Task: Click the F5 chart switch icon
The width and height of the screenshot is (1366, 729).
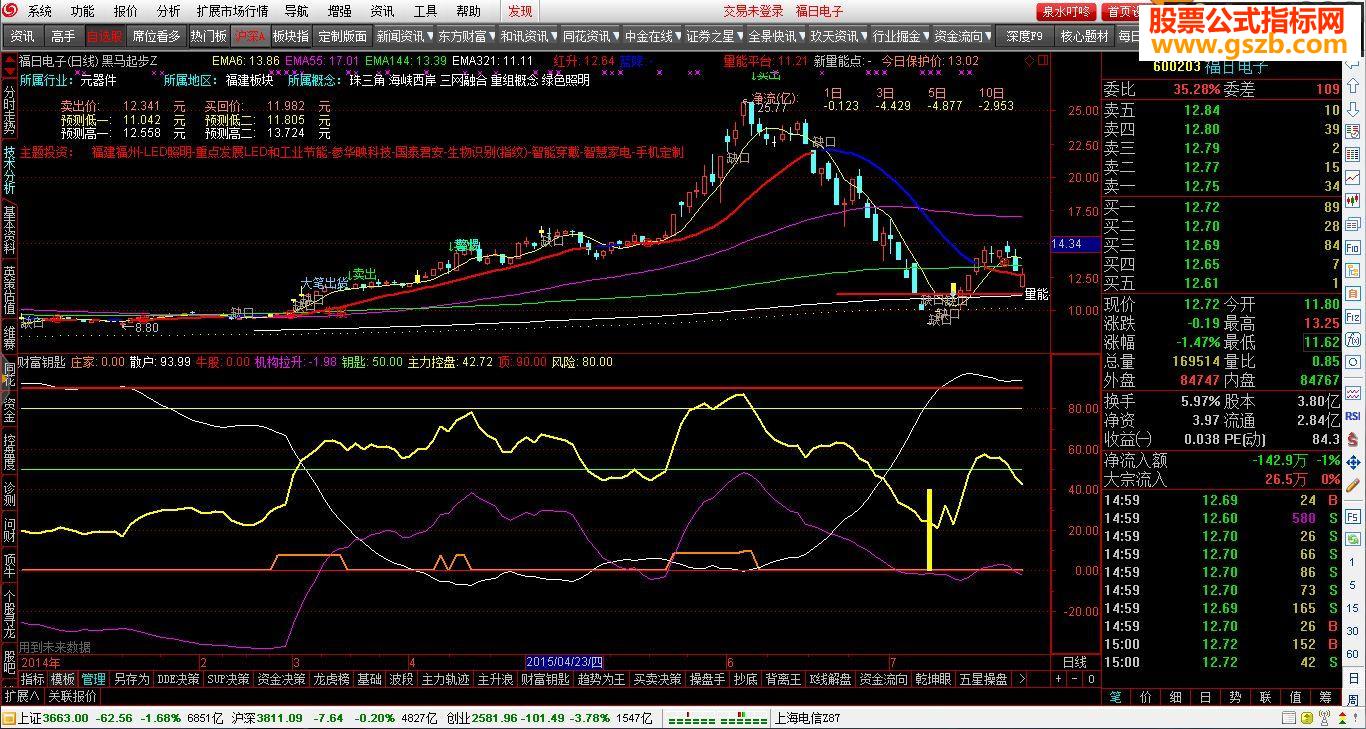Action: pyautogui.click(x=1352, y=516)
